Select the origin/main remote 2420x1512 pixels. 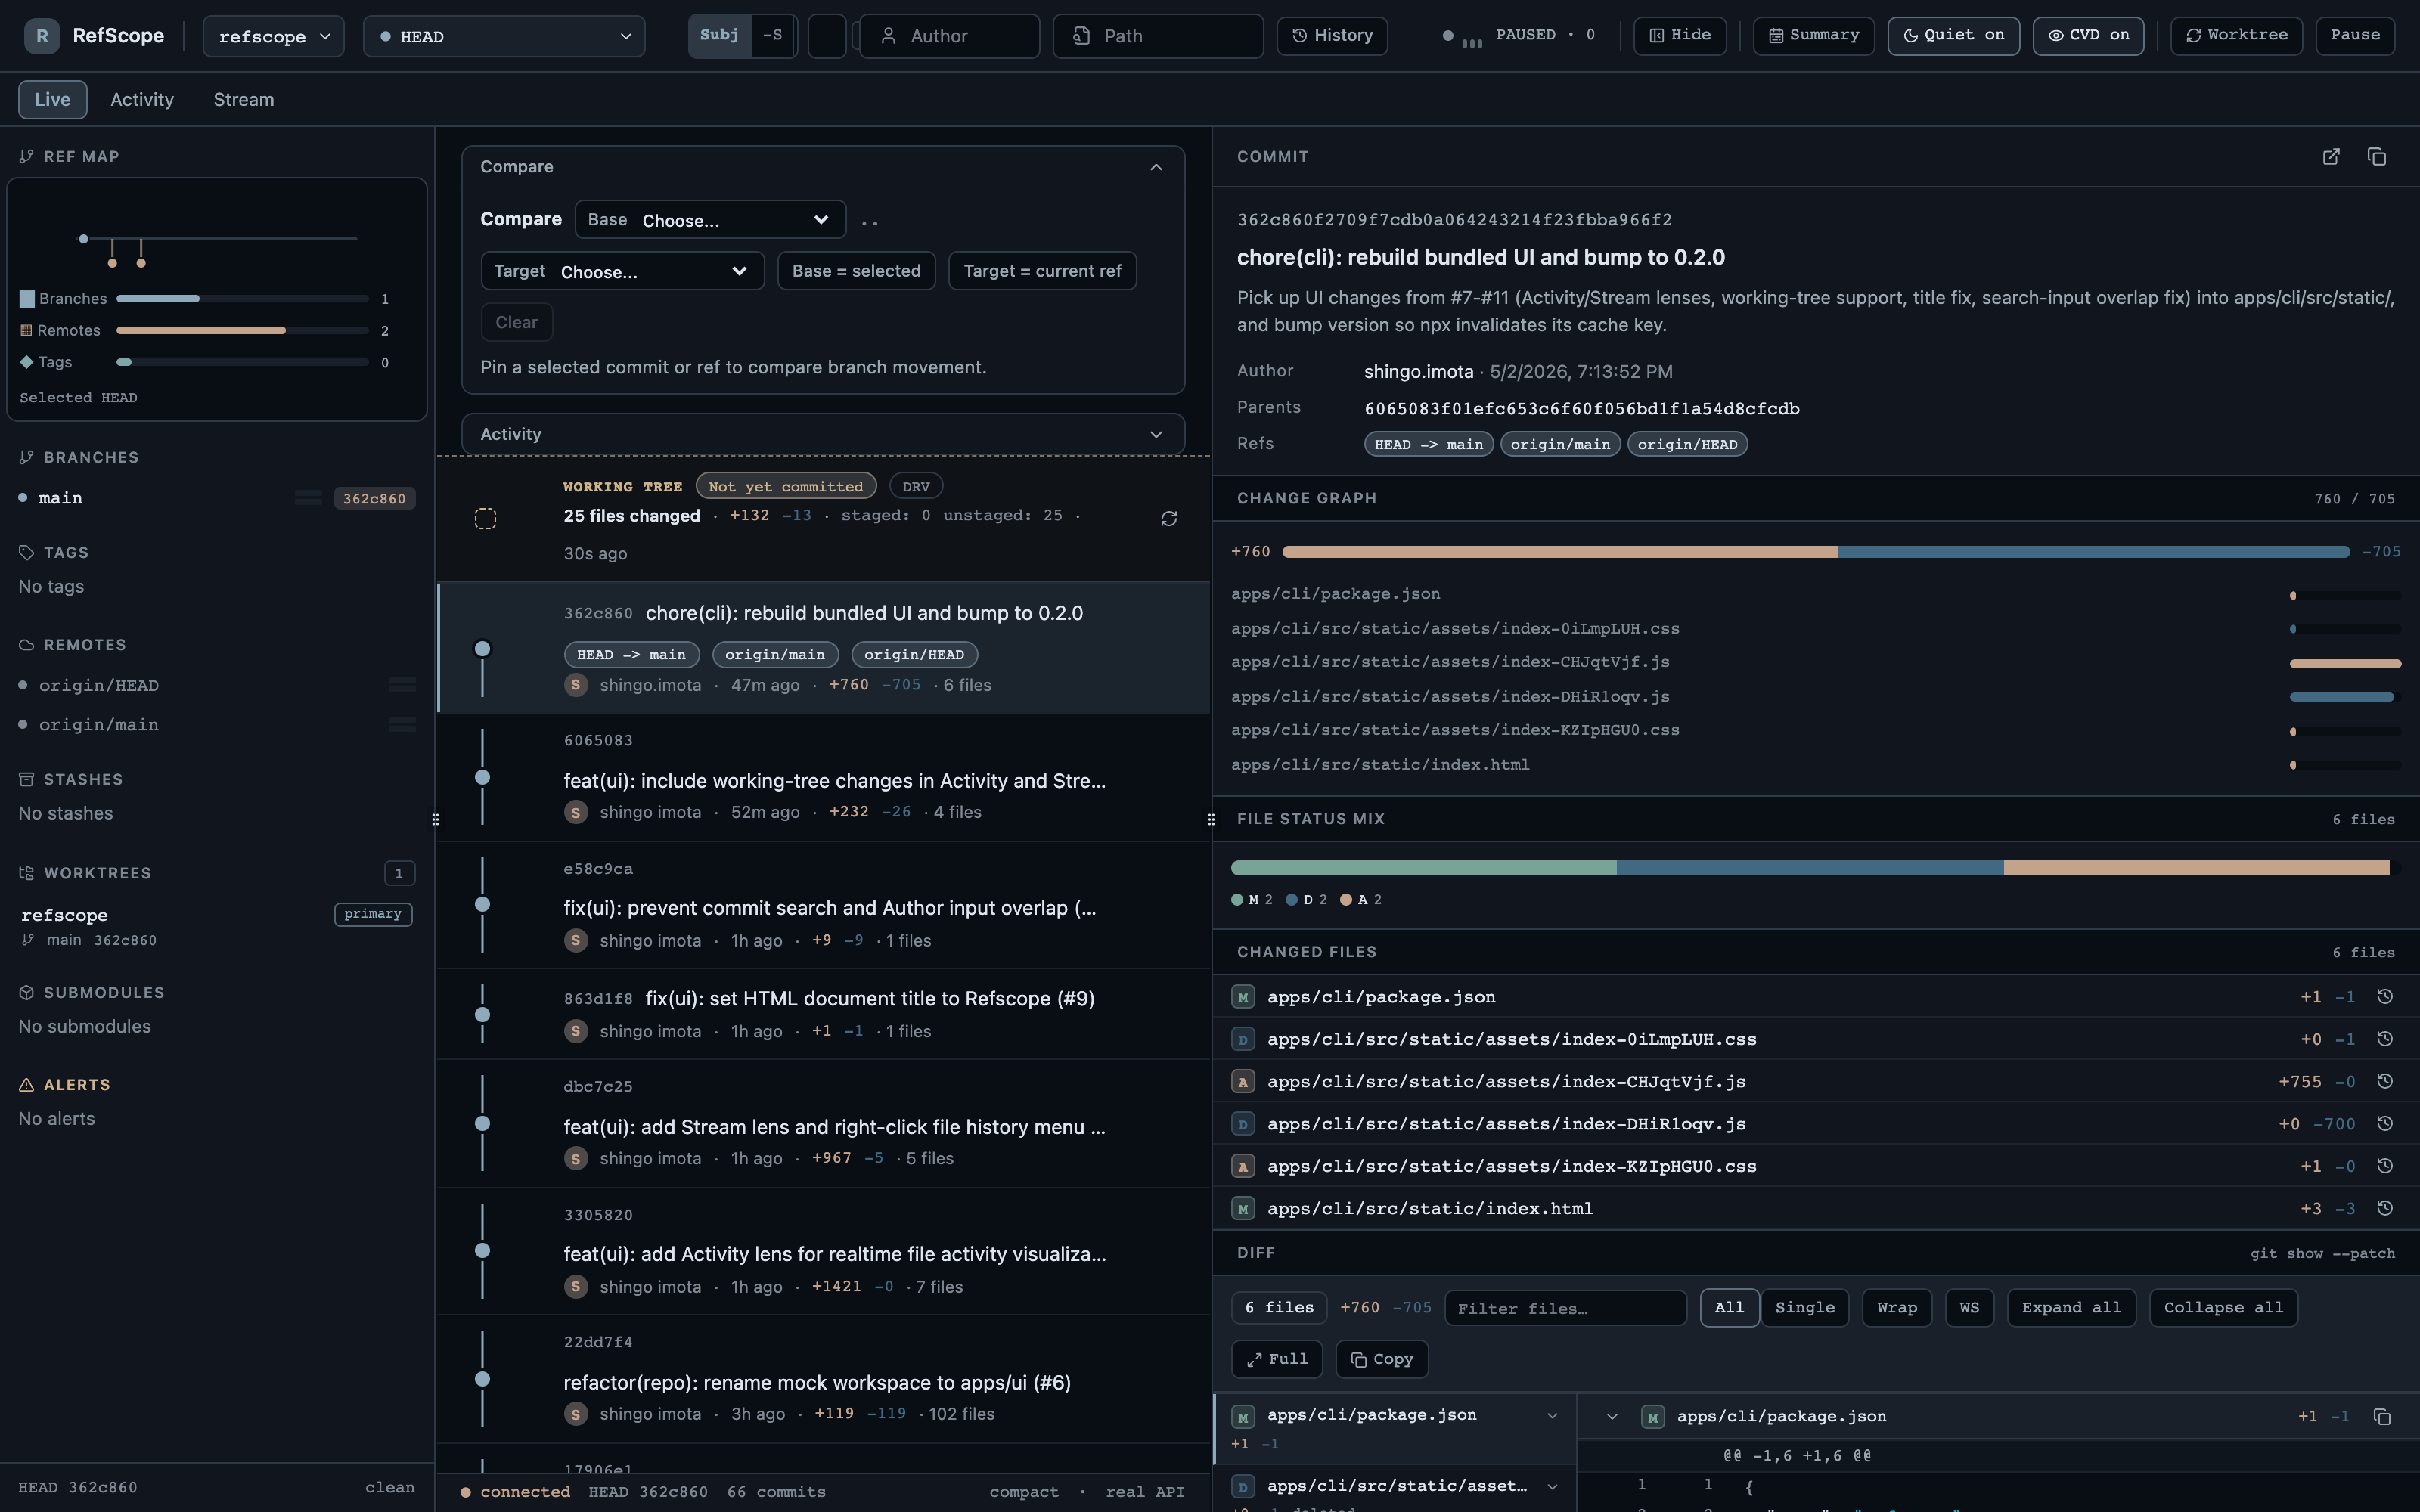click(x=216, y=724)
